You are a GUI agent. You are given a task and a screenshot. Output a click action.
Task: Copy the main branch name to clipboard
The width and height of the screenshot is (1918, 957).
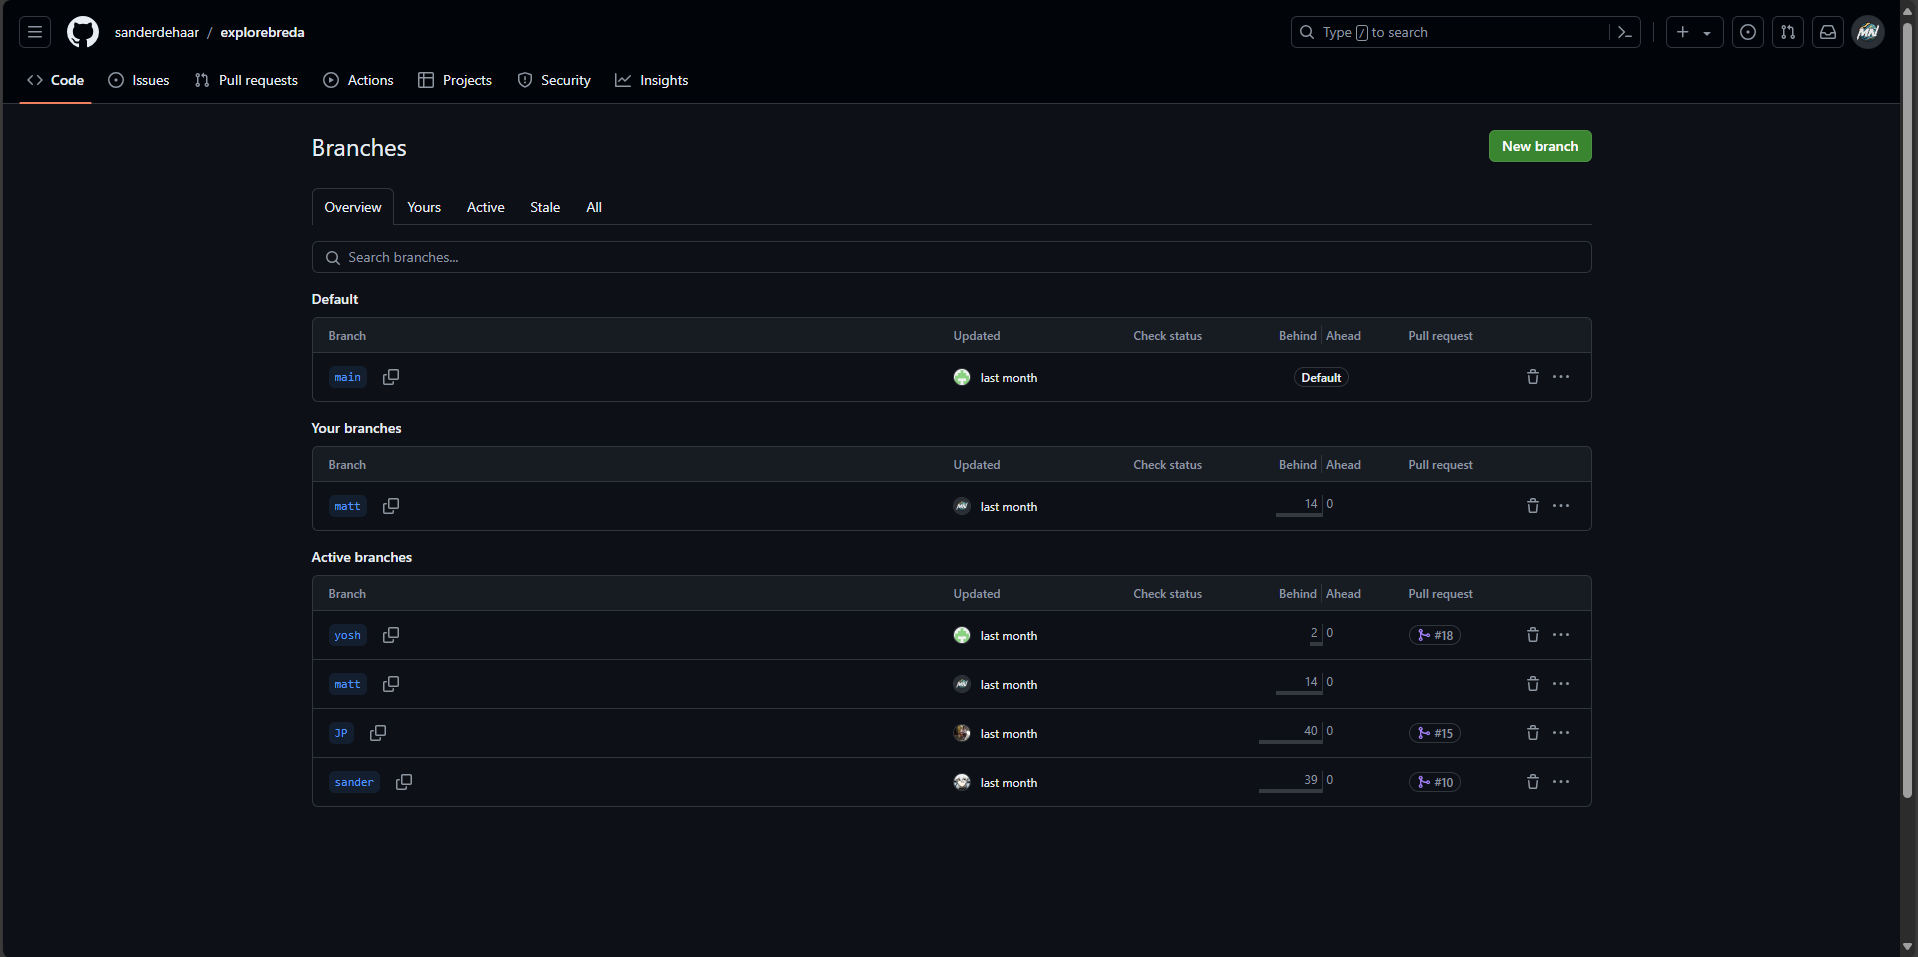pyautogui.click(x=391, y=377)
